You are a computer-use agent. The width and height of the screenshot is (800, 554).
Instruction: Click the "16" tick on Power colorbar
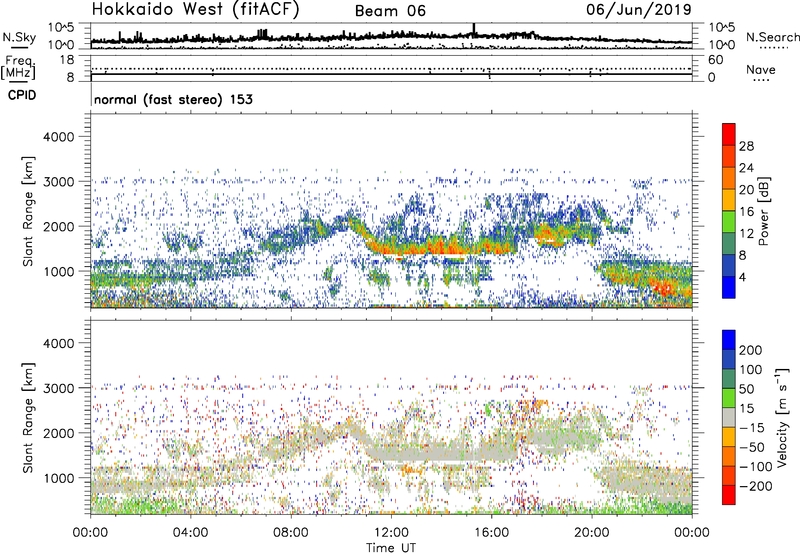(746, 212)
